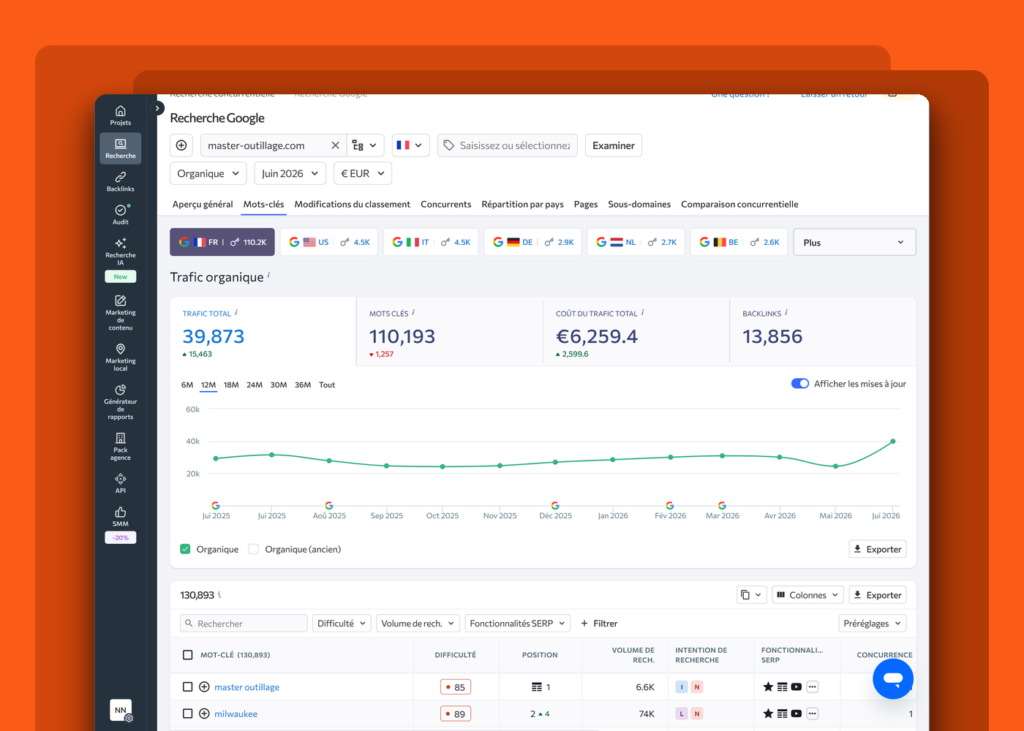The height and width of the screenshot is (731, 1024).
Task: Click the + Filtrer button
Action: click(600, 623)
